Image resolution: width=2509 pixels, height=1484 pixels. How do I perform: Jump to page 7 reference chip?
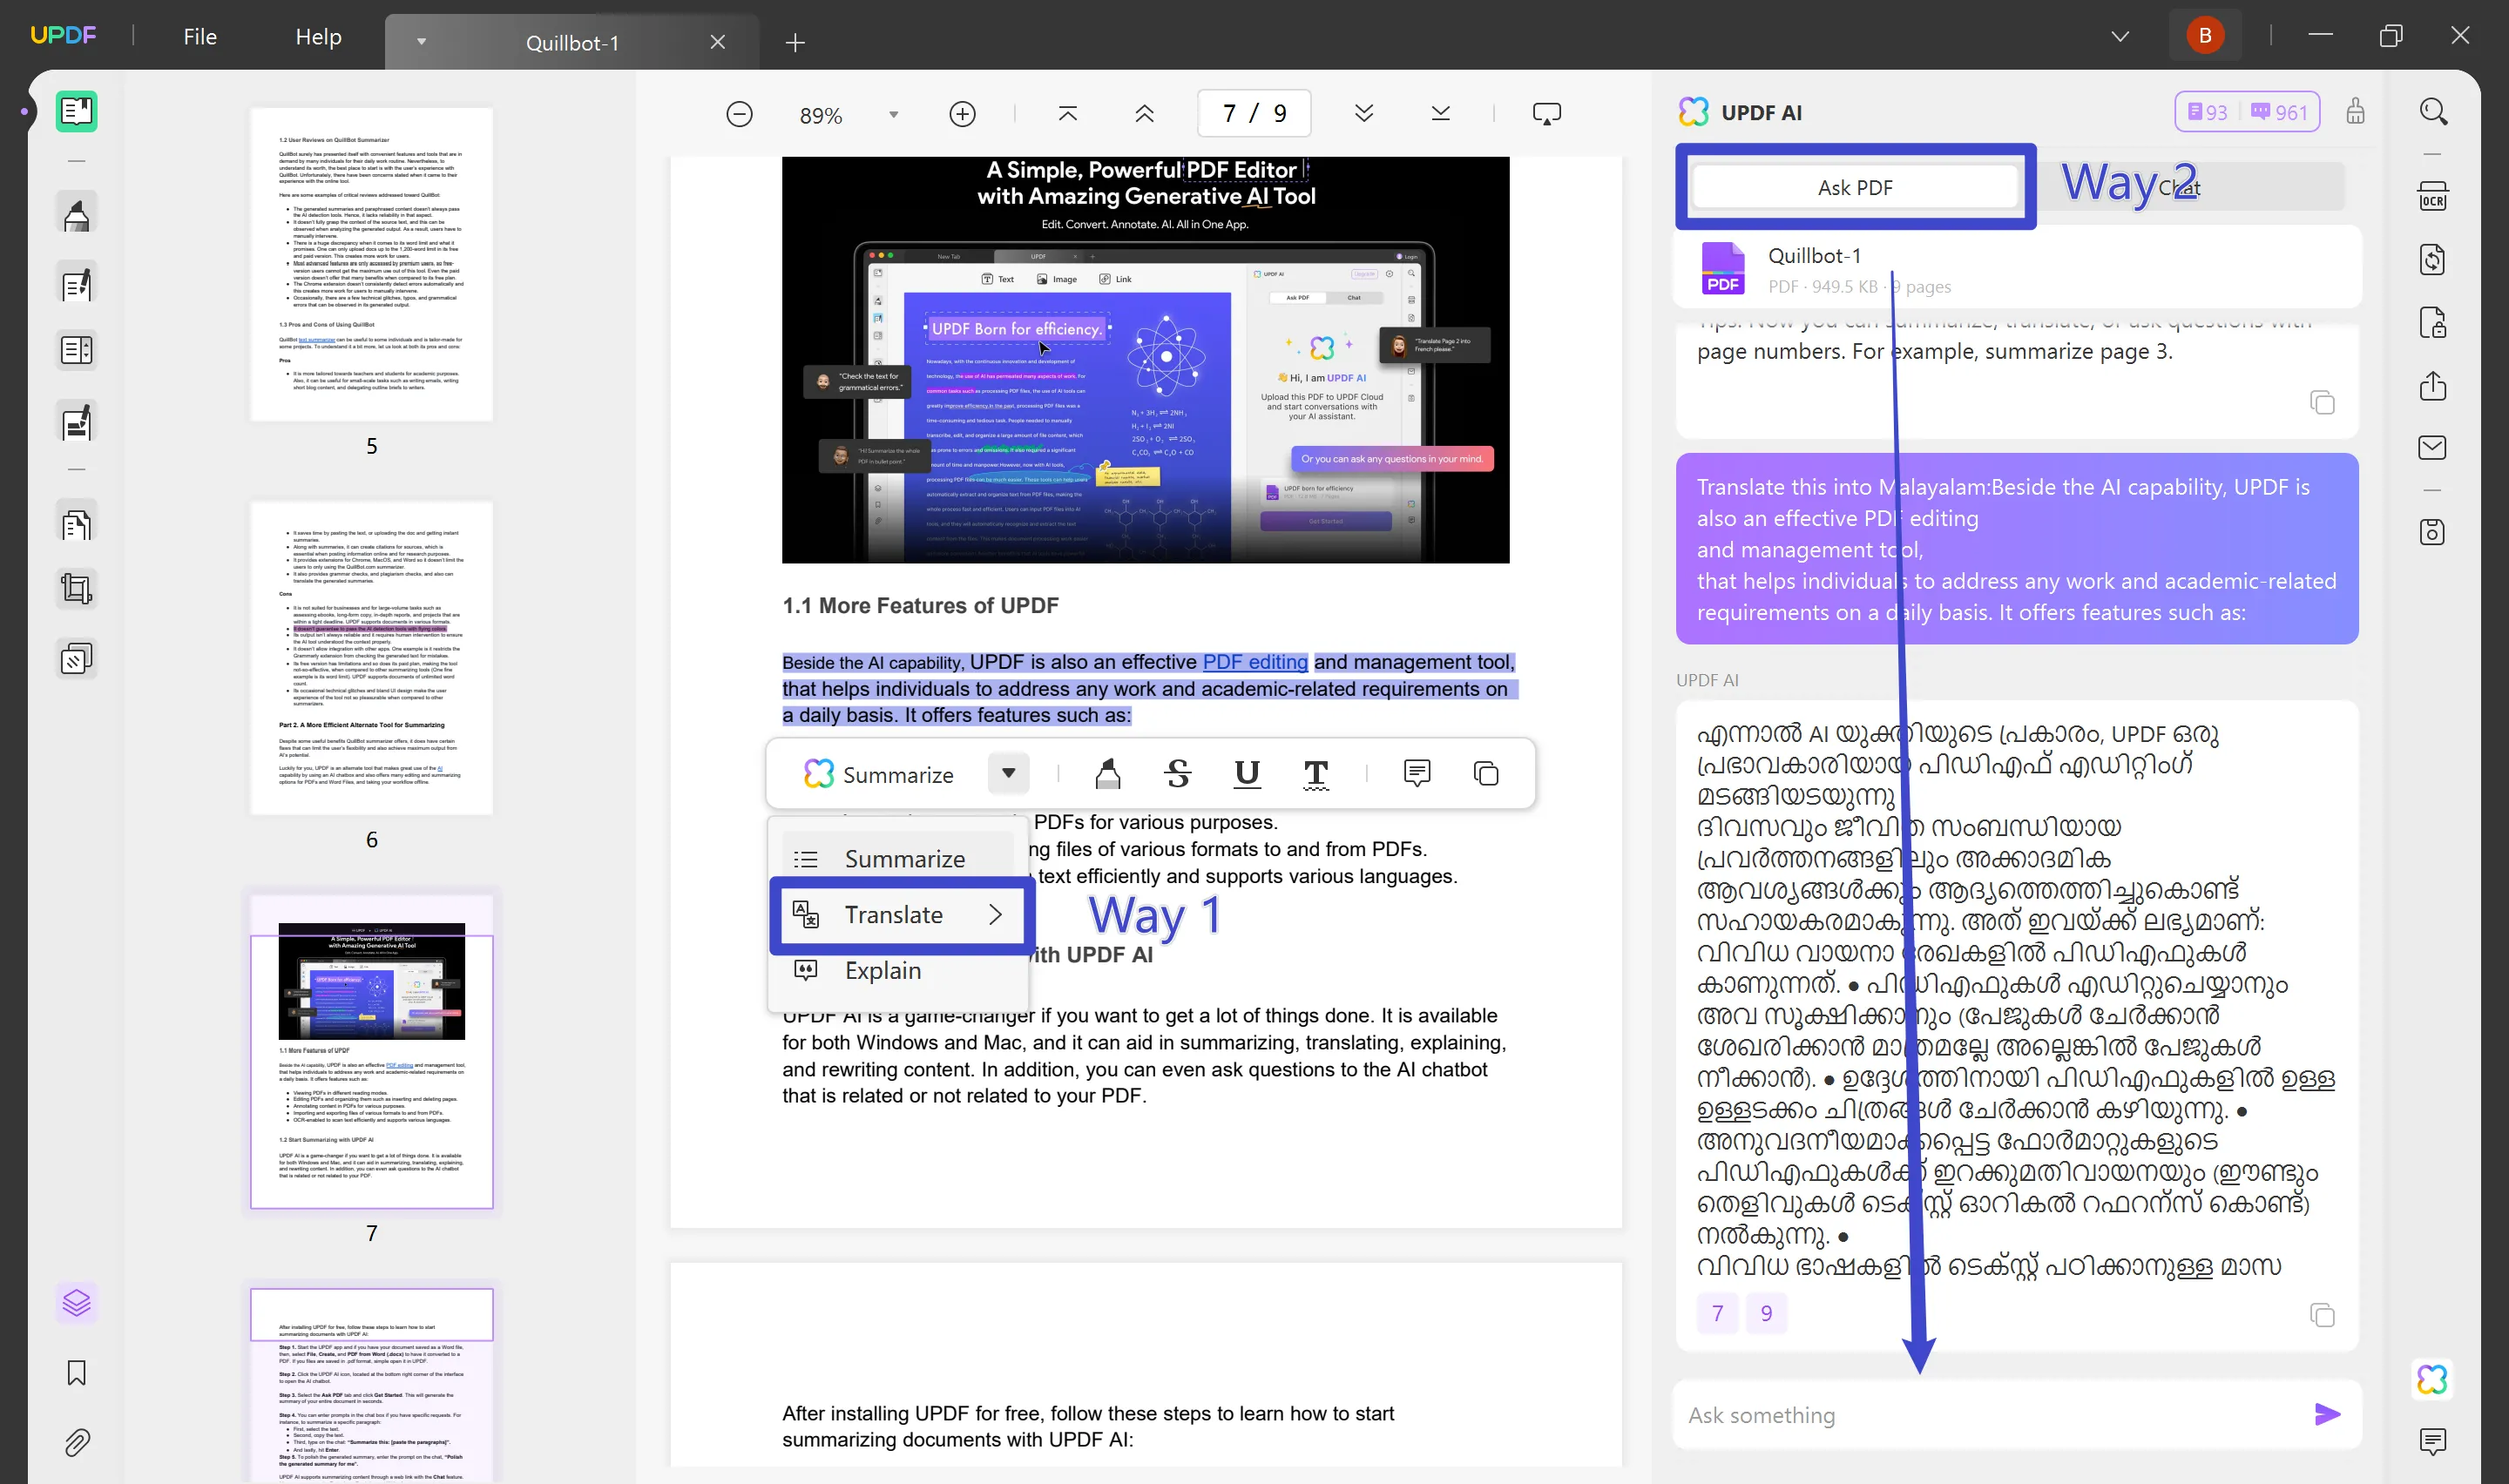[1717, 1313]
